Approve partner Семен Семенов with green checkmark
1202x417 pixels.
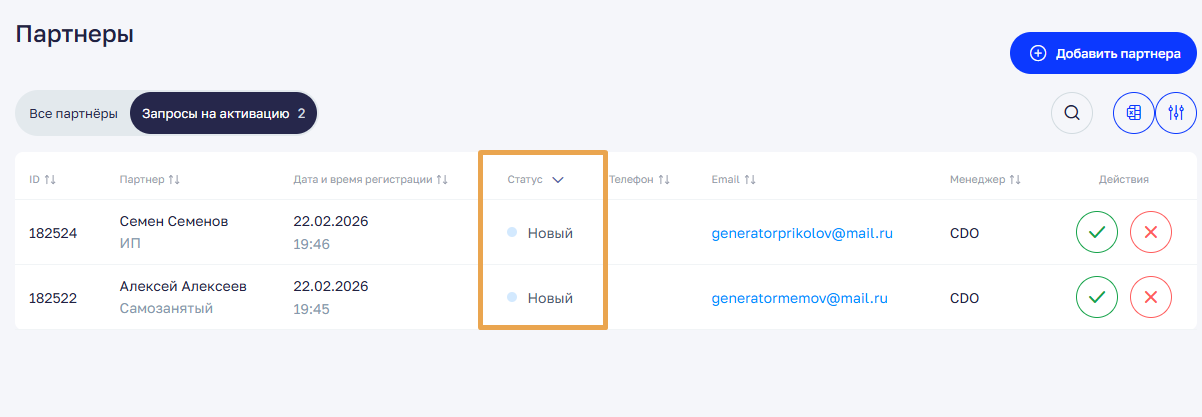click(1097, 233)
